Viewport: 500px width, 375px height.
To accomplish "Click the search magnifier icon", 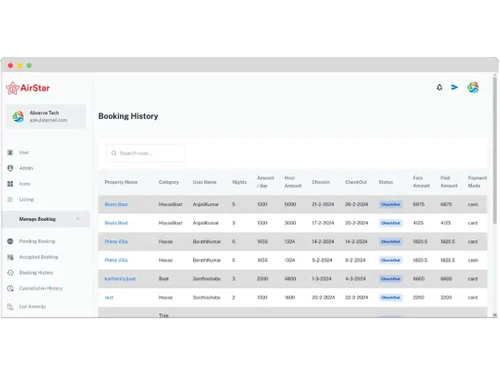I will coord(114,153).
